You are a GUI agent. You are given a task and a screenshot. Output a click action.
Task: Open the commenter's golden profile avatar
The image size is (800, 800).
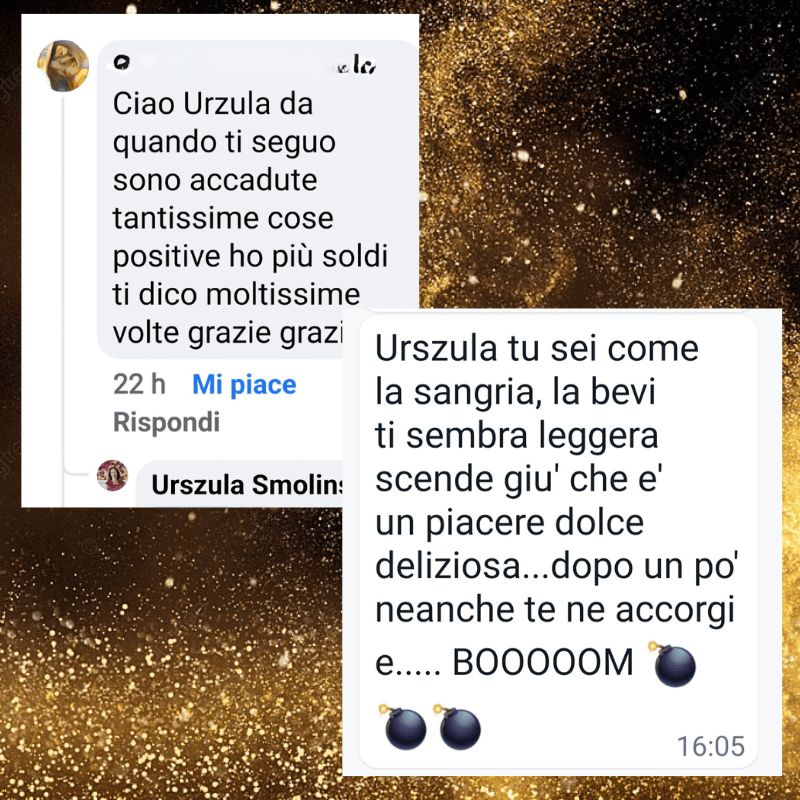pyautogui.click(x=63, y=66)
